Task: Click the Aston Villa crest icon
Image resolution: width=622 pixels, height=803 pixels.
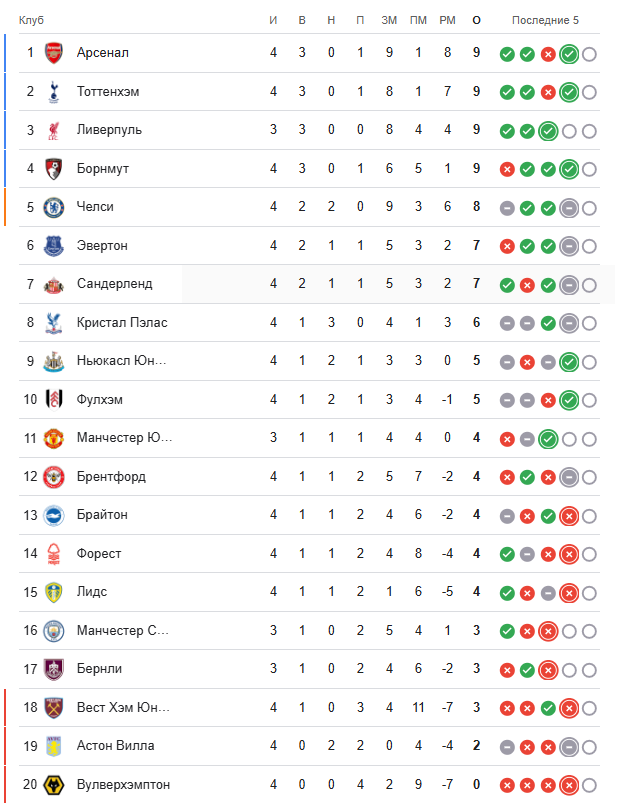Action: pos(54,746)
